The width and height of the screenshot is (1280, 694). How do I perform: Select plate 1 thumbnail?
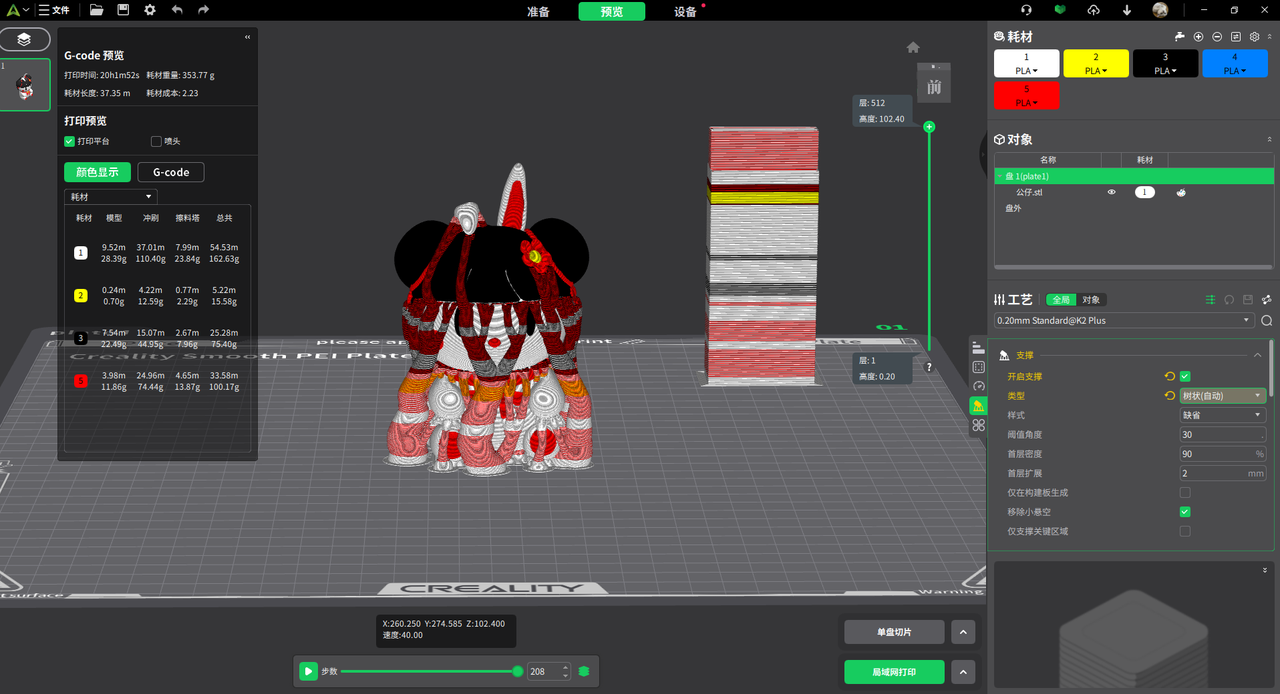[25, 85]
